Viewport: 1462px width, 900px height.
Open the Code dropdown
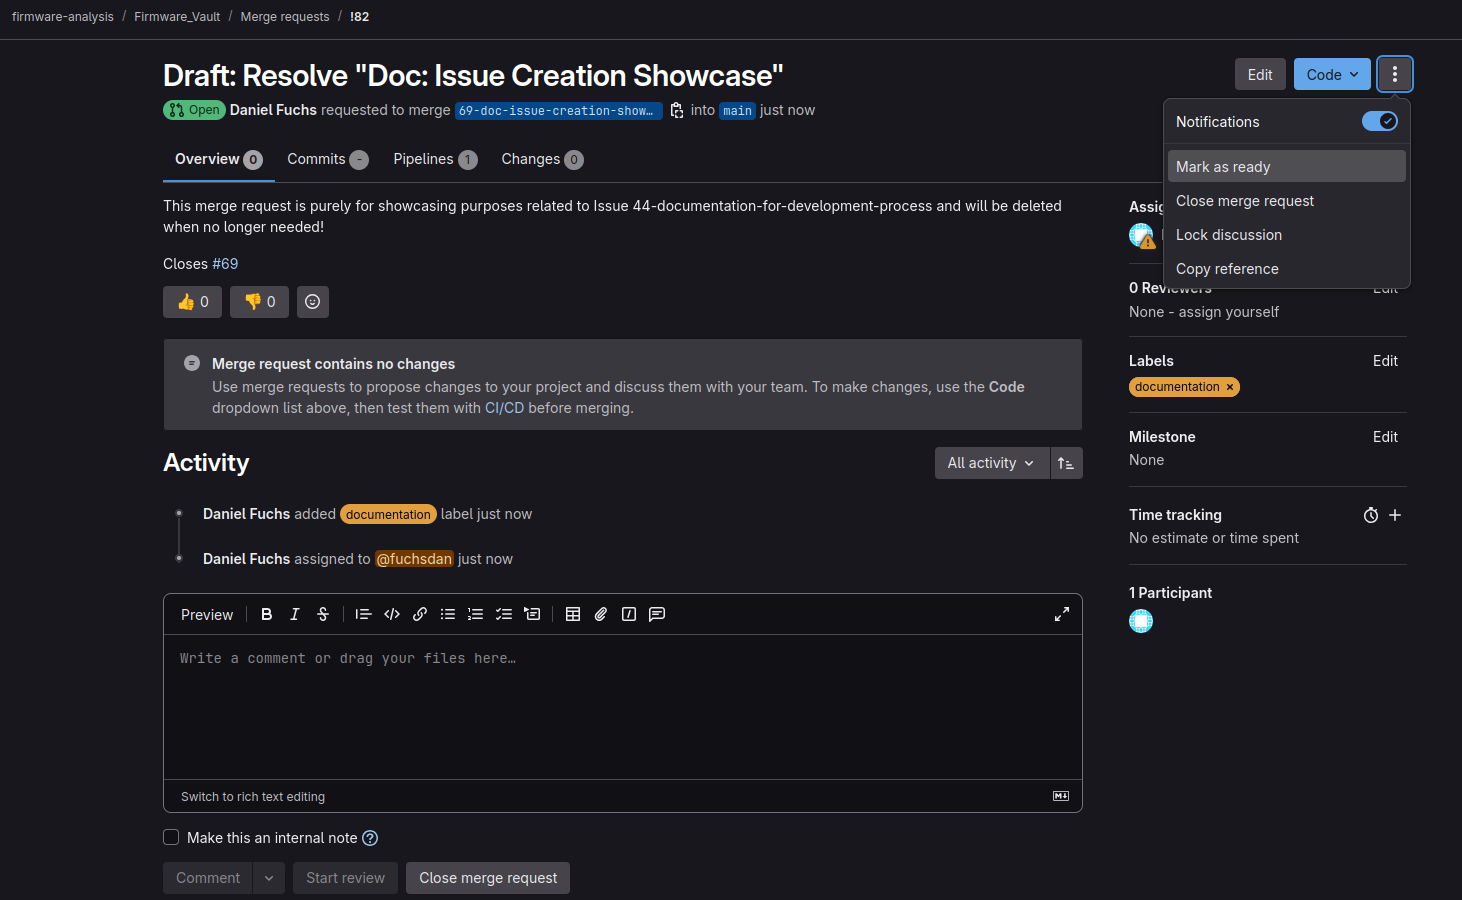[x=1332, y=74]
